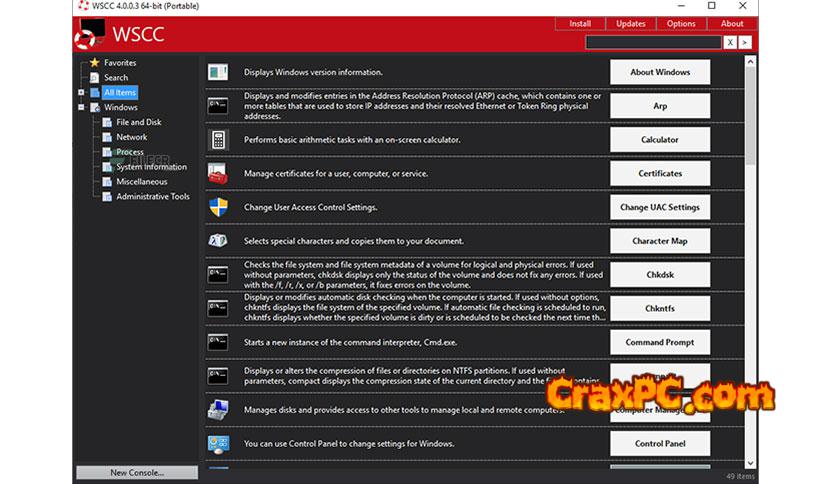The image size is (836, 484).
Task: Click the Chkntfs console icon
Action: 218,308
